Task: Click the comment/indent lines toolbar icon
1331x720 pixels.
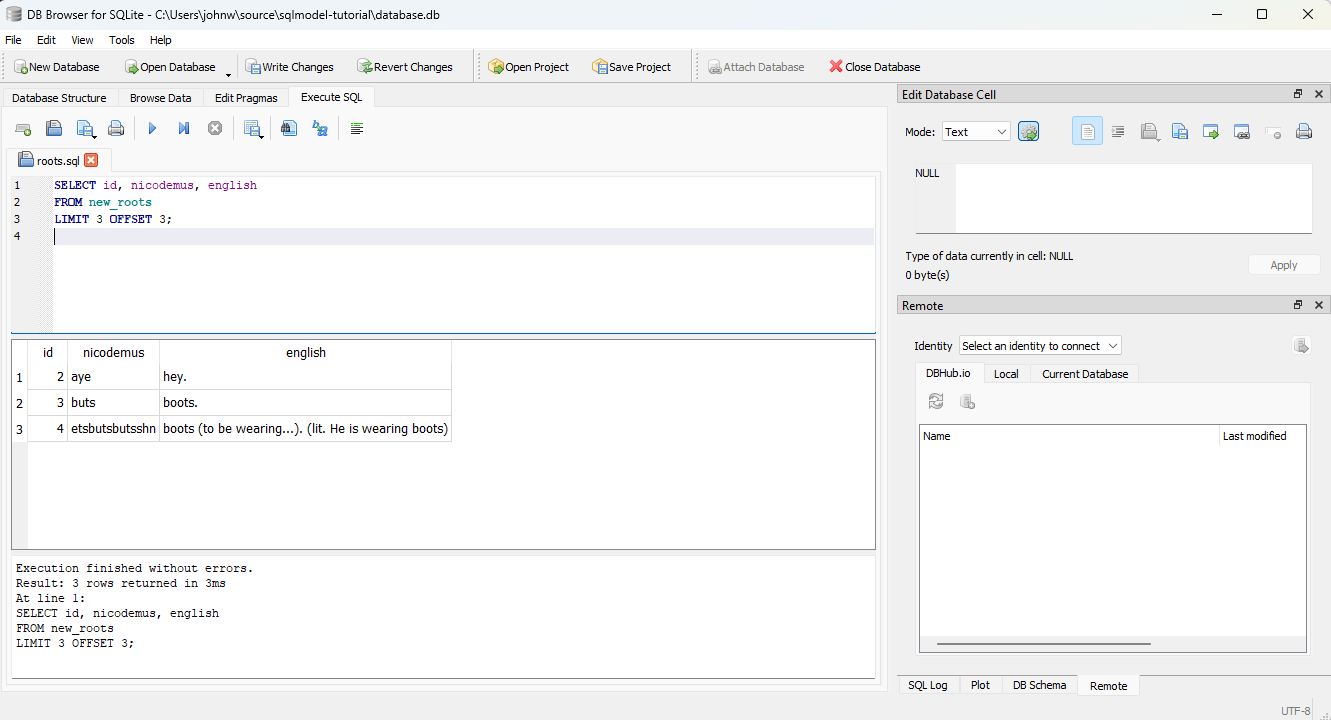Action: click(x=357, y=128)
